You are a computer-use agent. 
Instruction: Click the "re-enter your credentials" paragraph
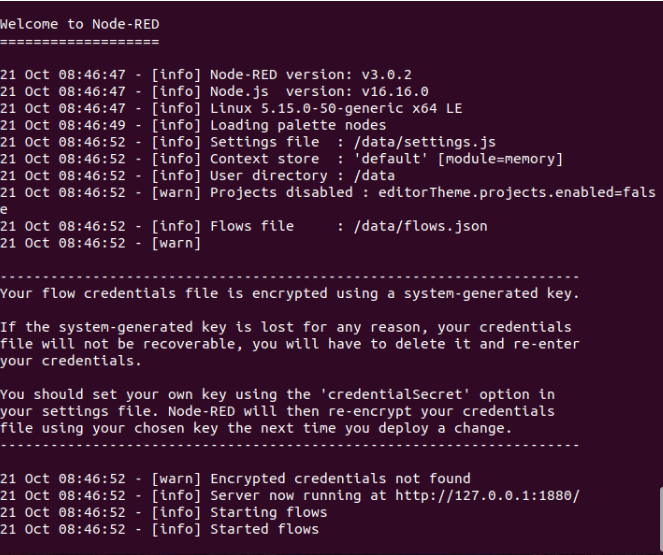tap(290, 344)
